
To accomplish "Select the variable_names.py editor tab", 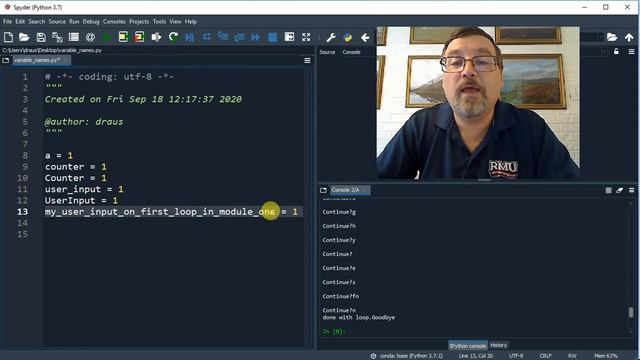I will (x=41, y=60).
